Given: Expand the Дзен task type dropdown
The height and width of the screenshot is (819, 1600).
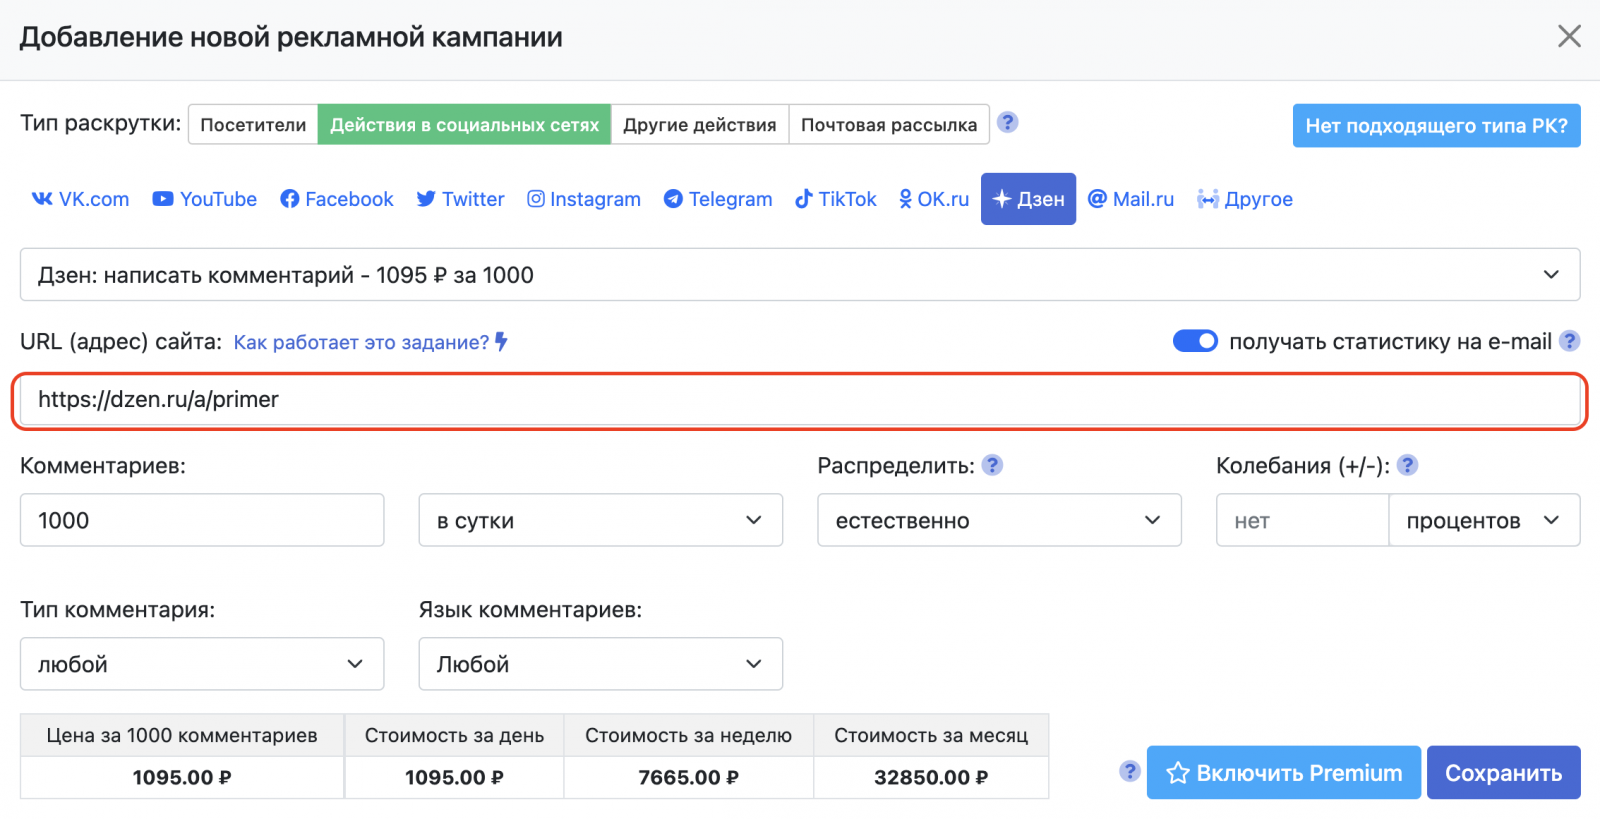Looking at the screenshot, I should click(x=800, y=275).
